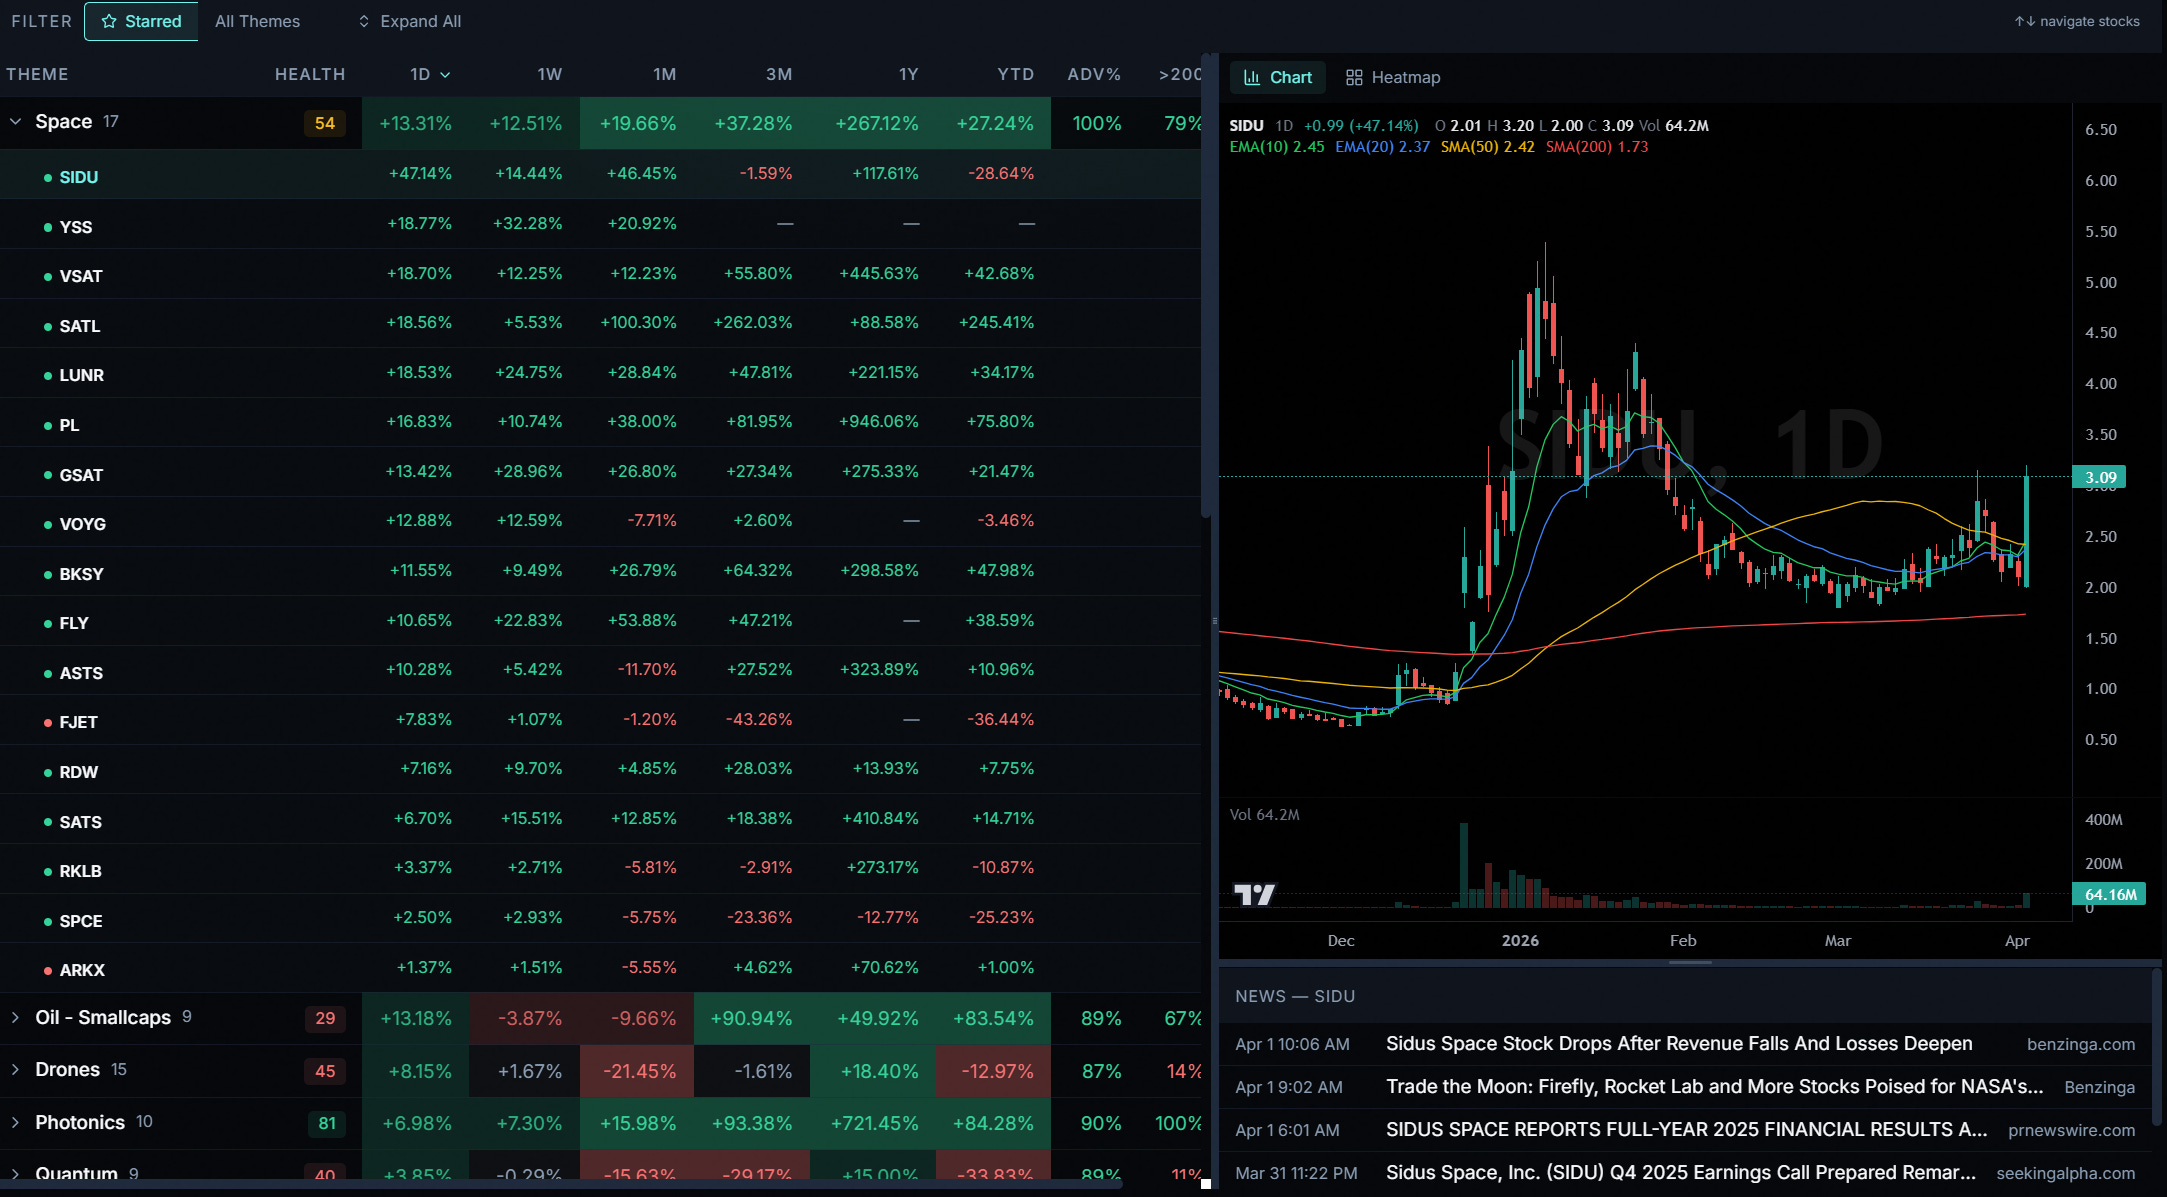Select the RKLB stock row
2167x1197 pixels.
pos(80,871)
